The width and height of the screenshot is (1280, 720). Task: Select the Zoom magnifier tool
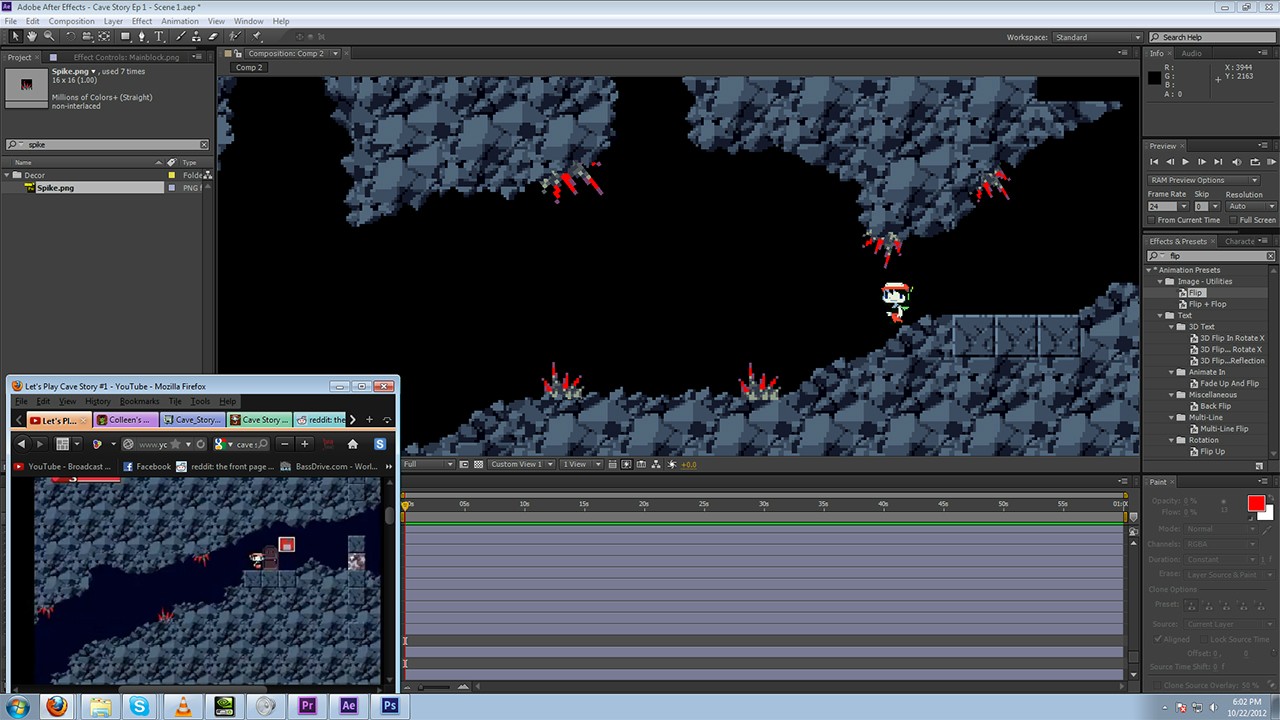click(x=49, y=36)
